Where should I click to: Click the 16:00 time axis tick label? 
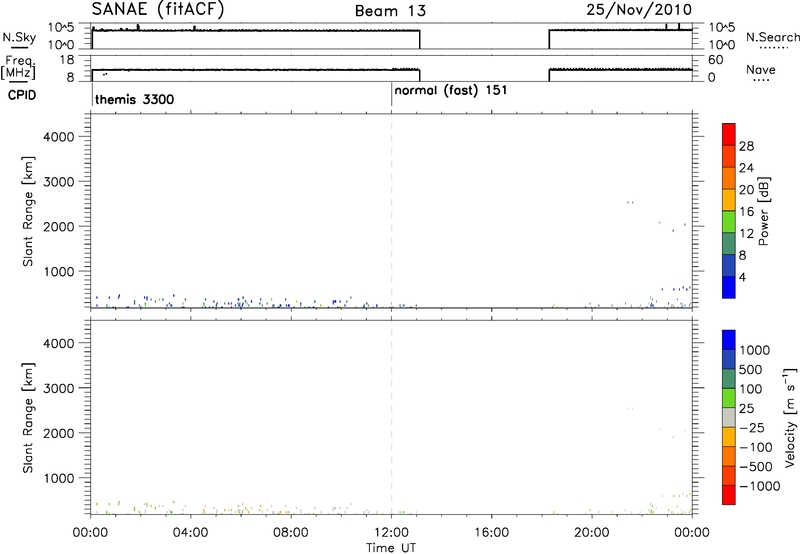click(x=491, y=533)
